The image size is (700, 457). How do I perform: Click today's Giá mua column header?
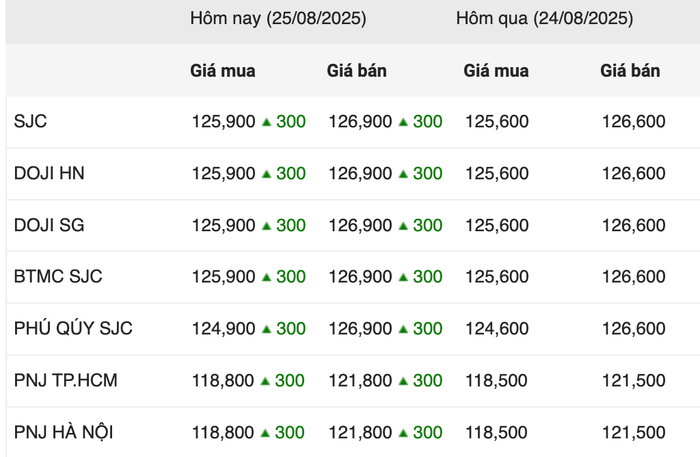(223, 71)
